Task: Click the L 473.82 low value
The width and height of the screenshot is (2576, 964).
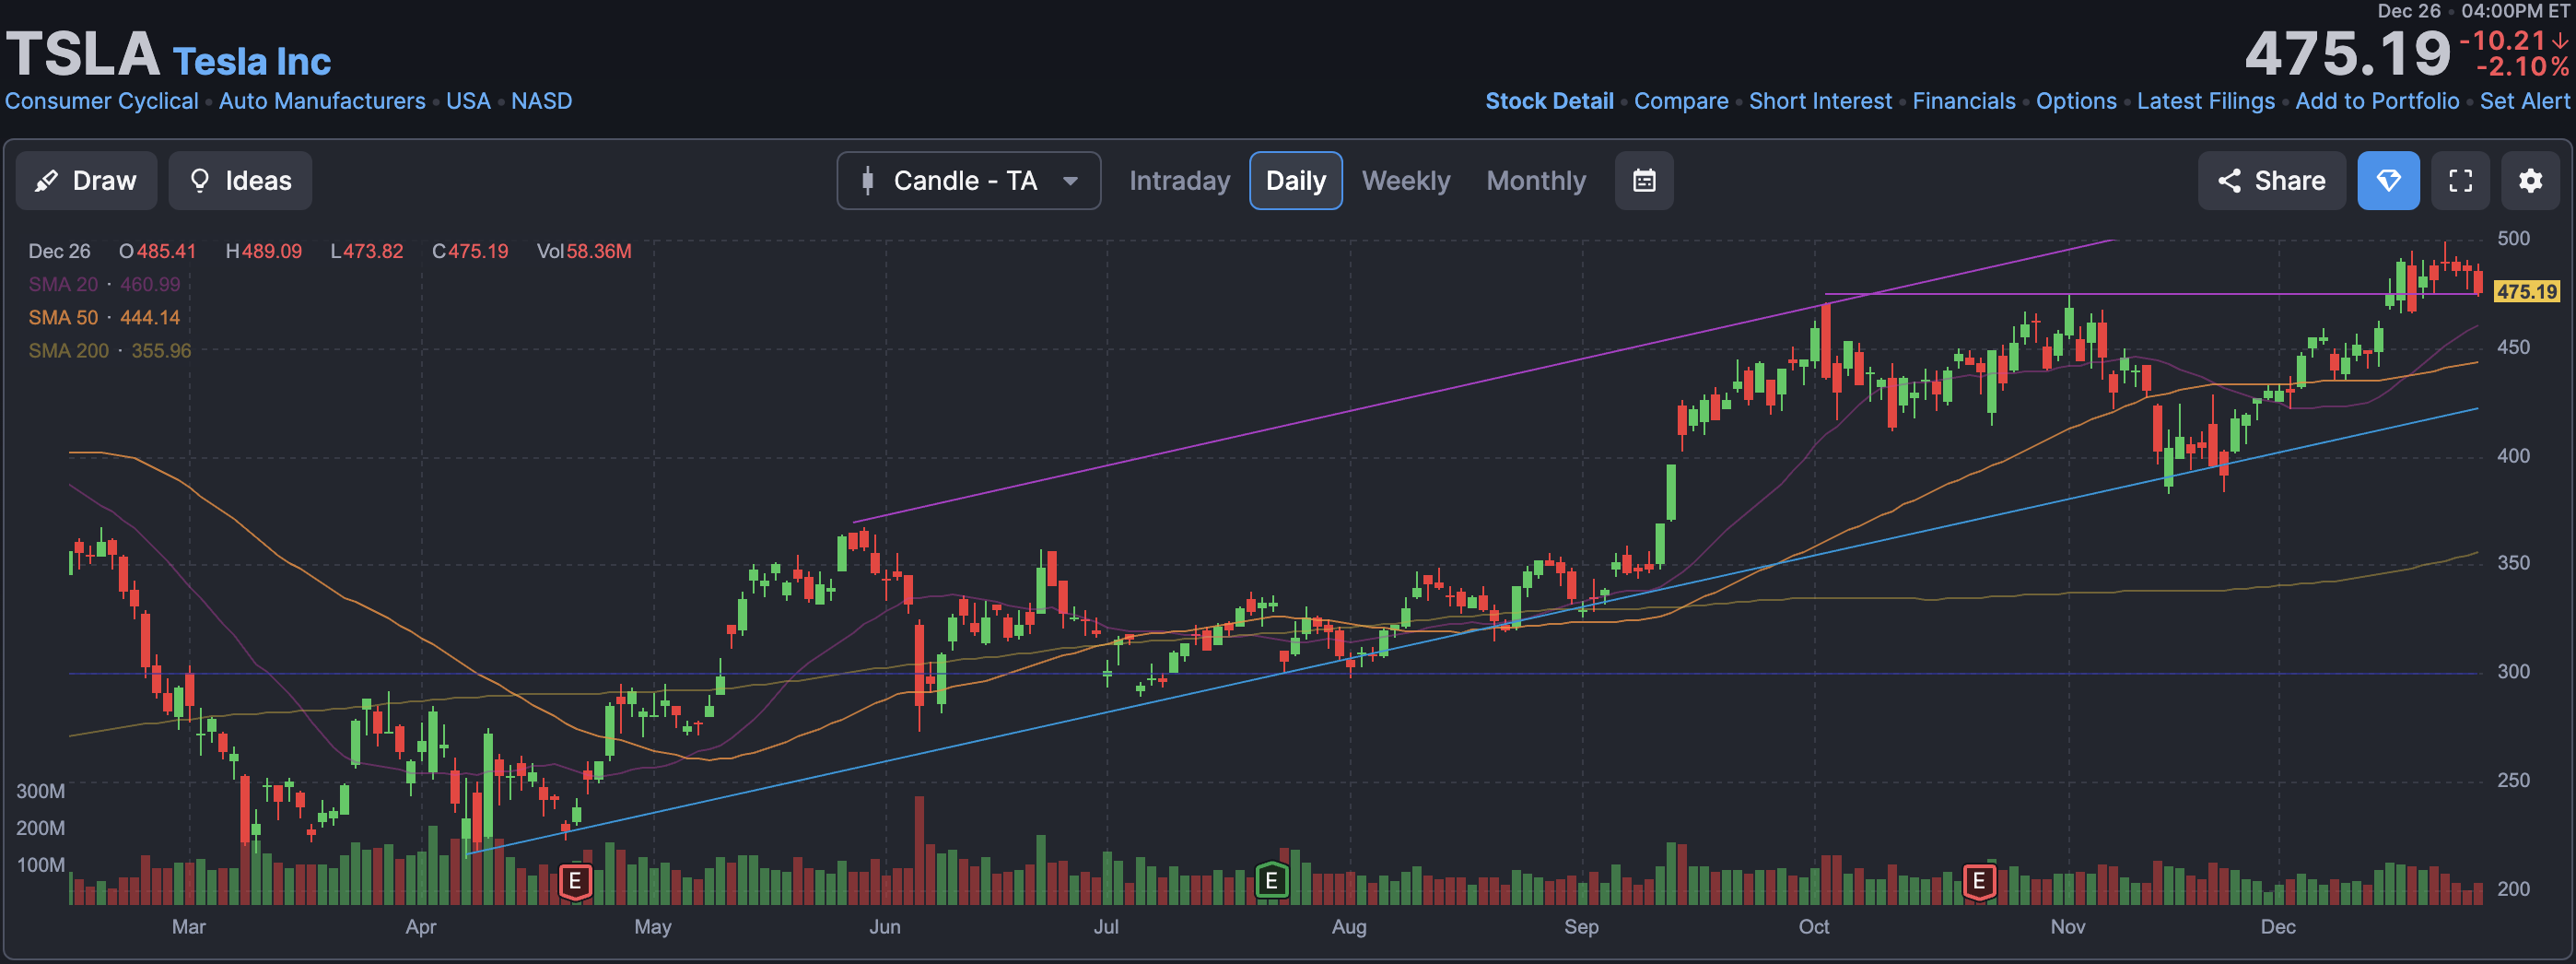Action: pyautogui.click(x=367, y=251)
